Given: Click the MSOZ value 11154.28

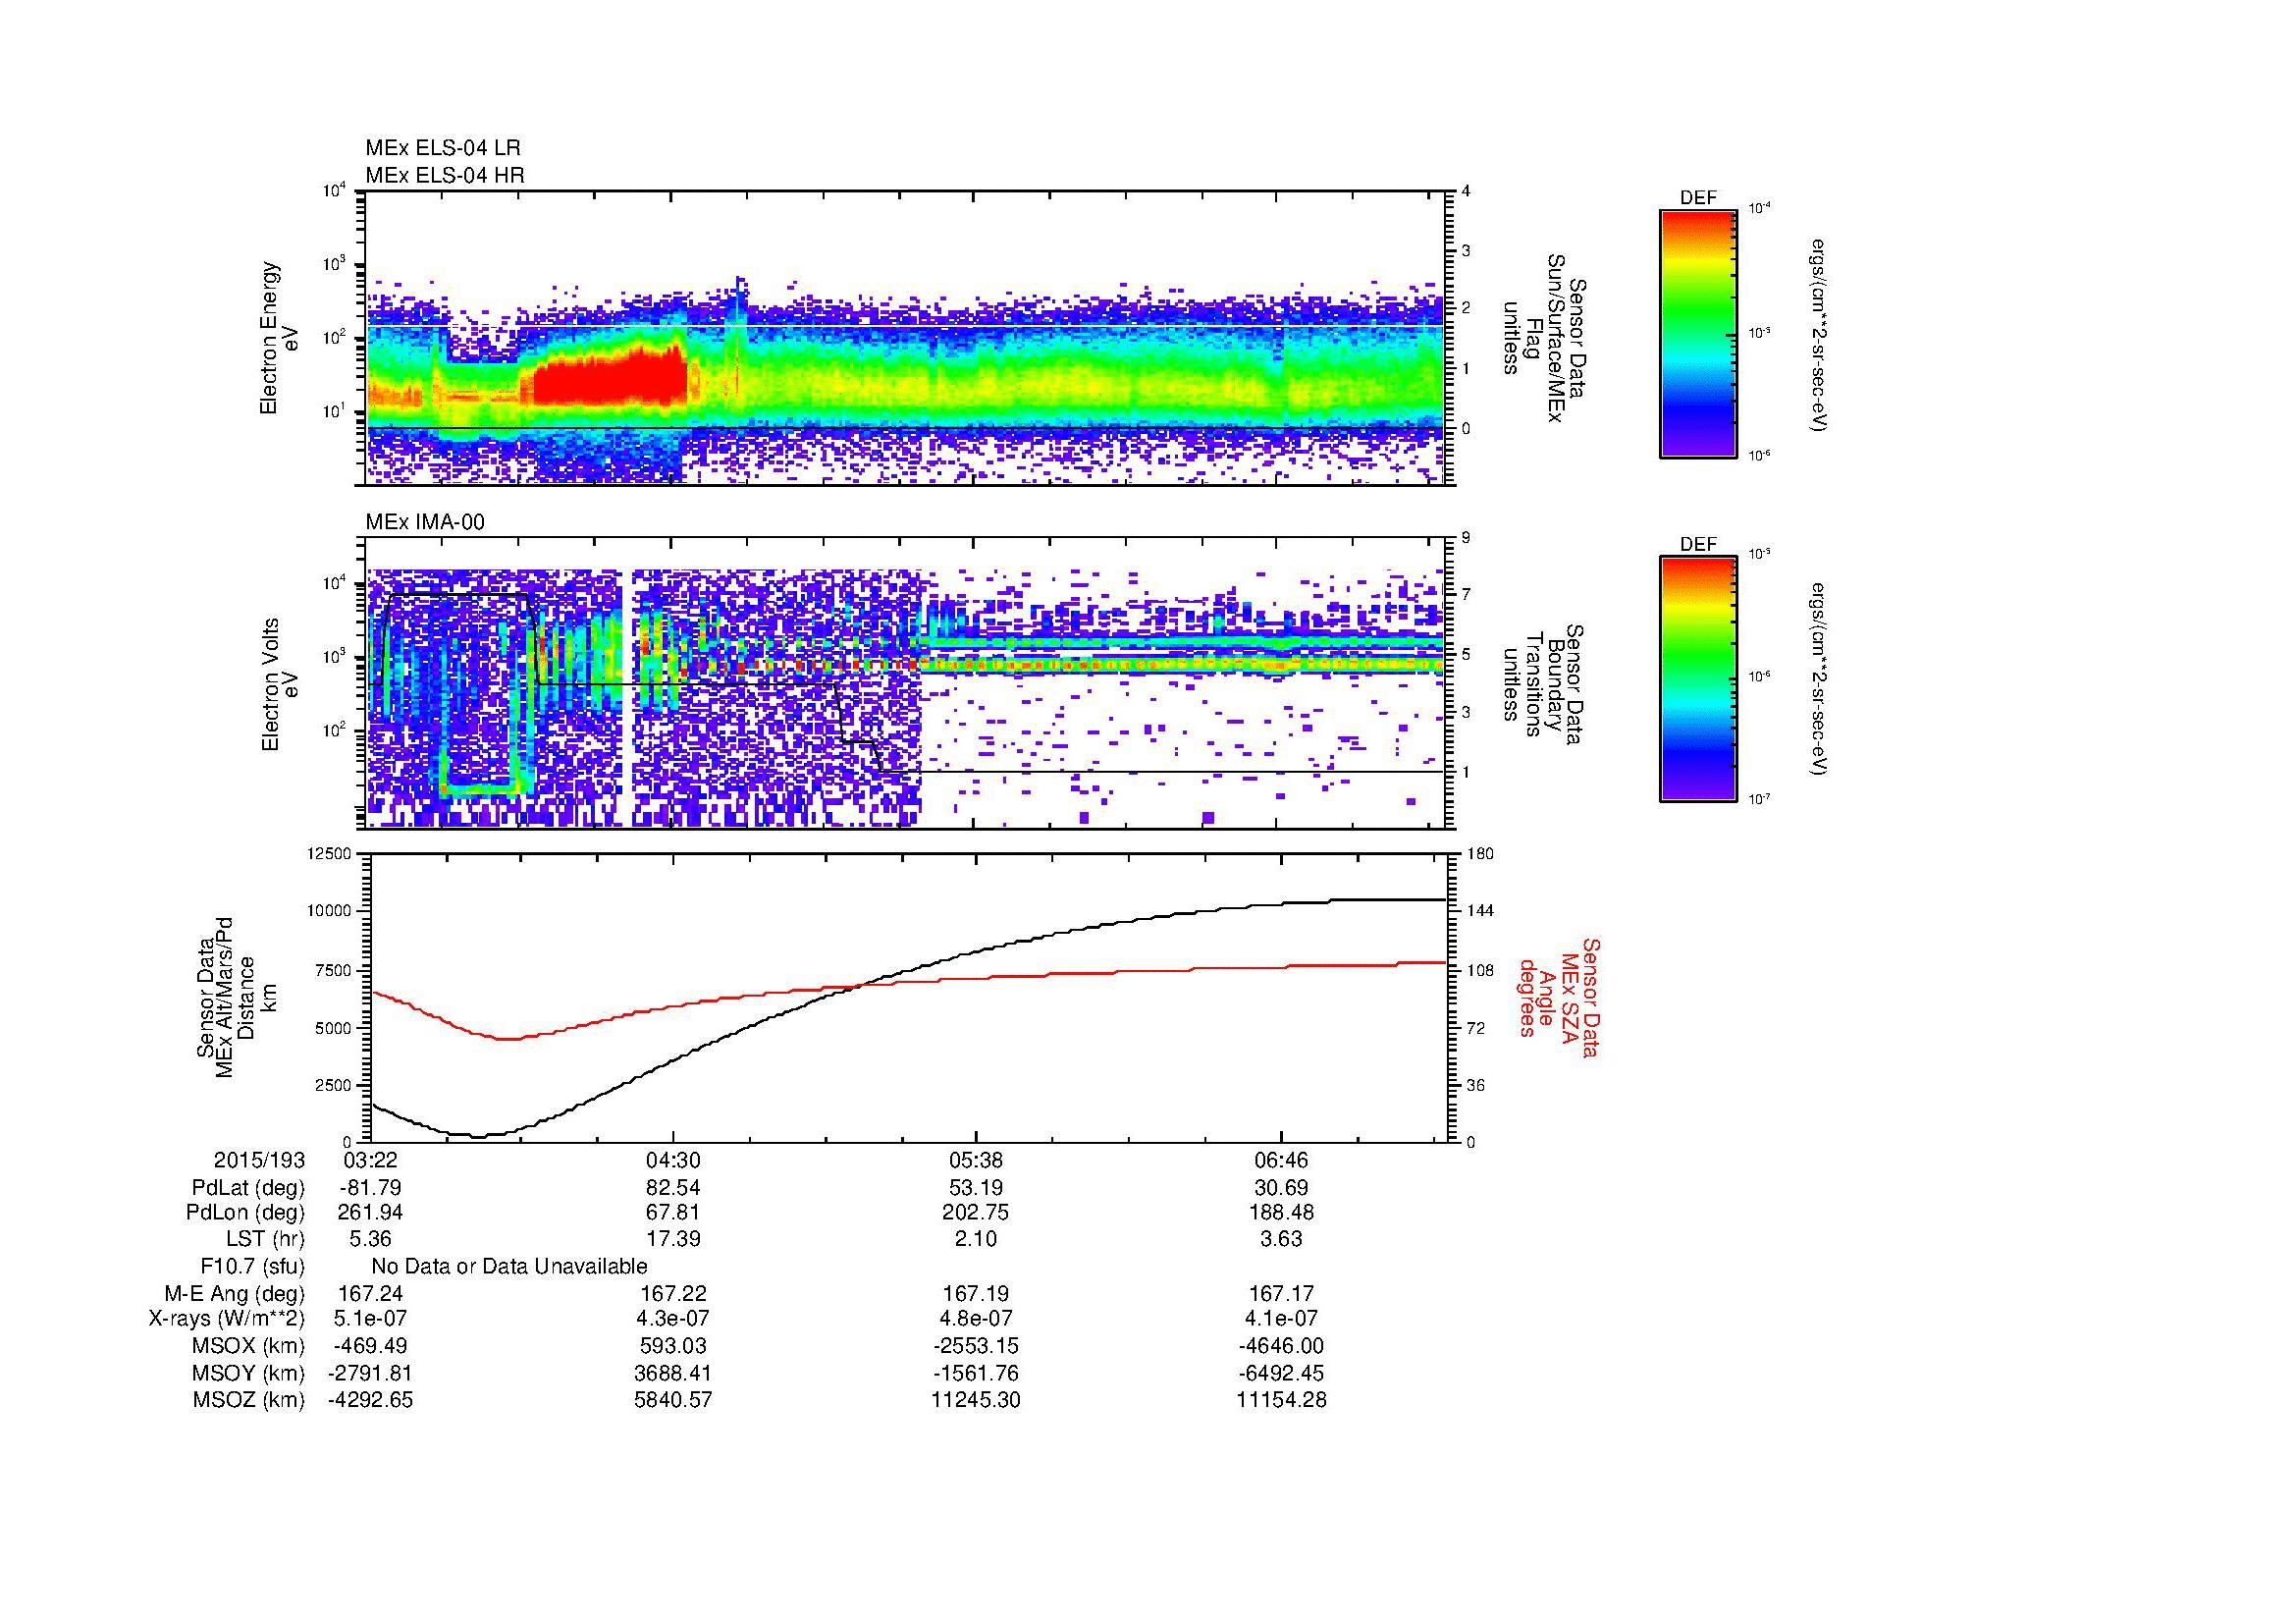Looking at the screenshot, I should pos(1281,1401).
